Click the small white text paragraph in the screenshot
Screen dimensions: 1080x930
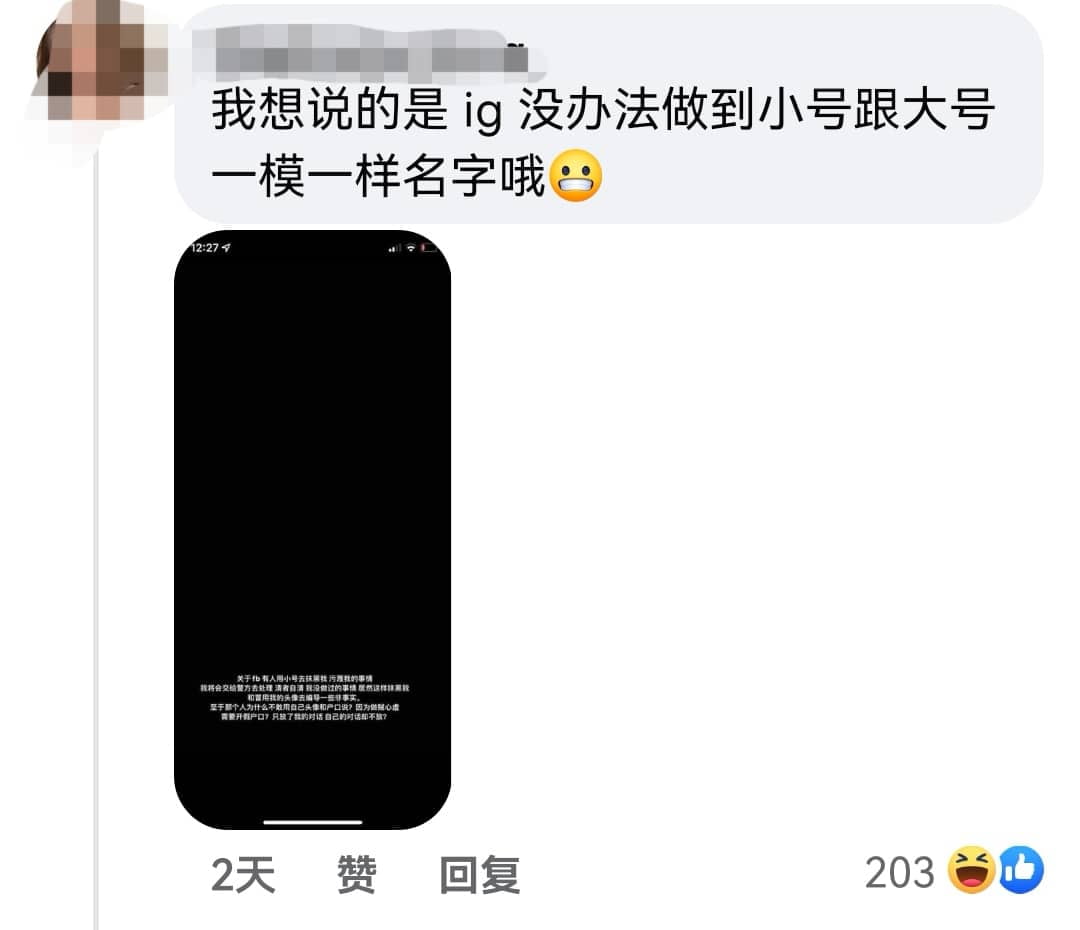pyautogui.click(x=304, y=698)
